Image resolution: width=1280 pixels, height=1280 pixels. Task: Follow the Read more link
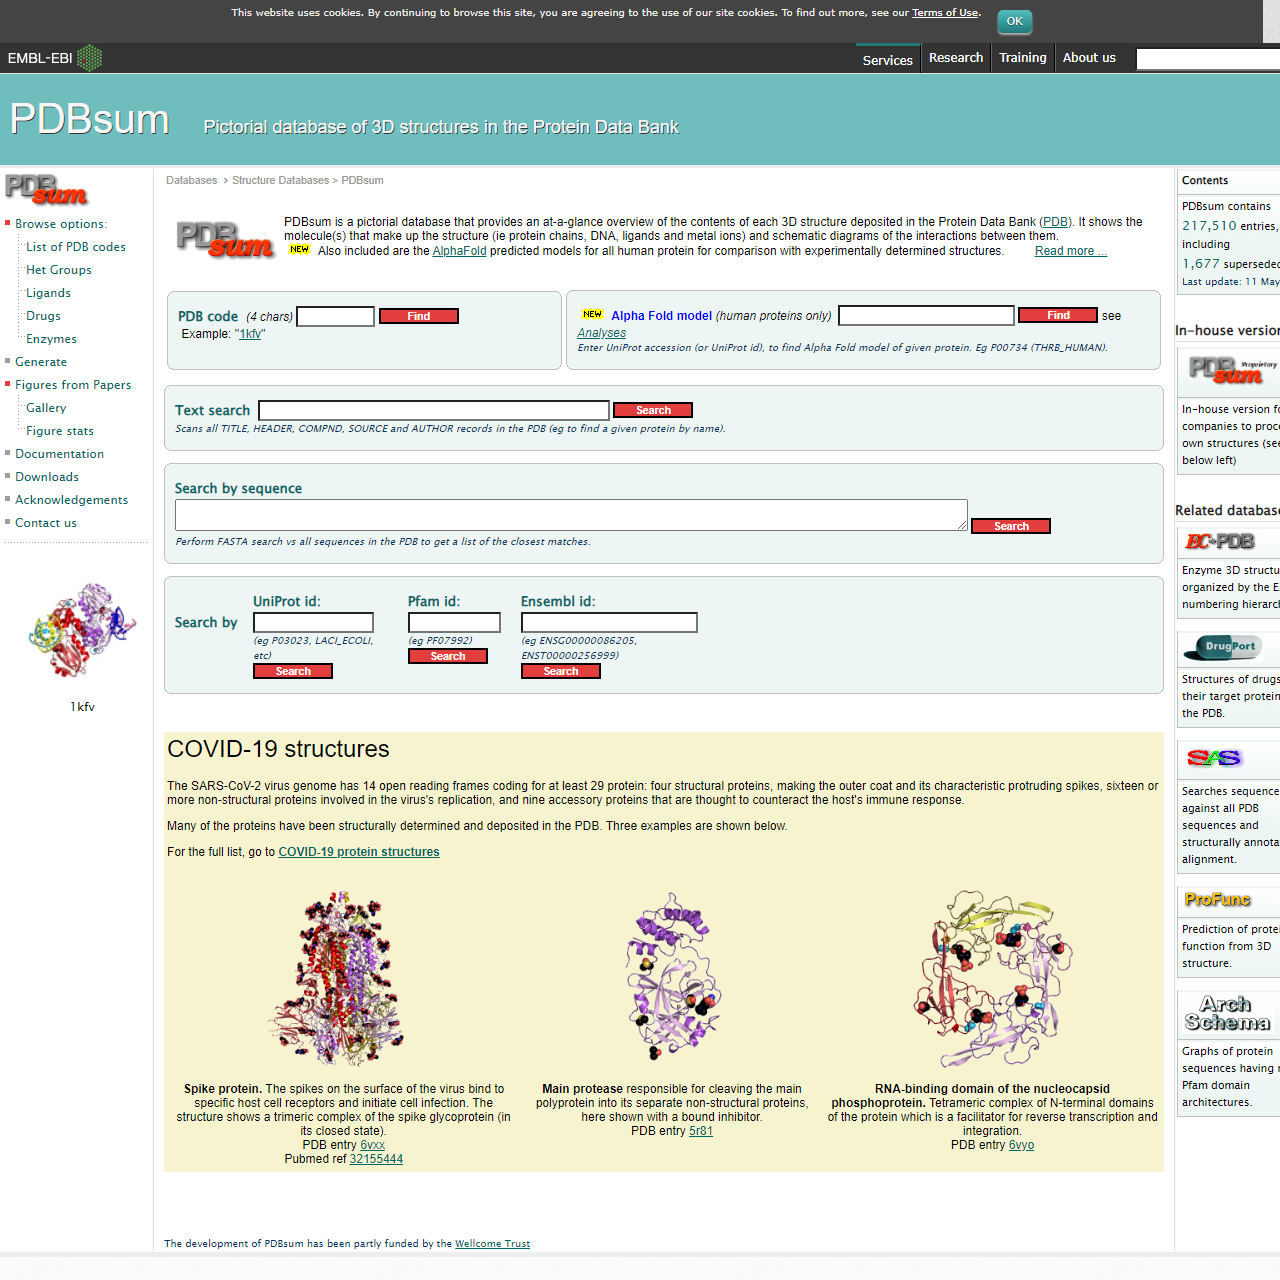pos(1070,251)
